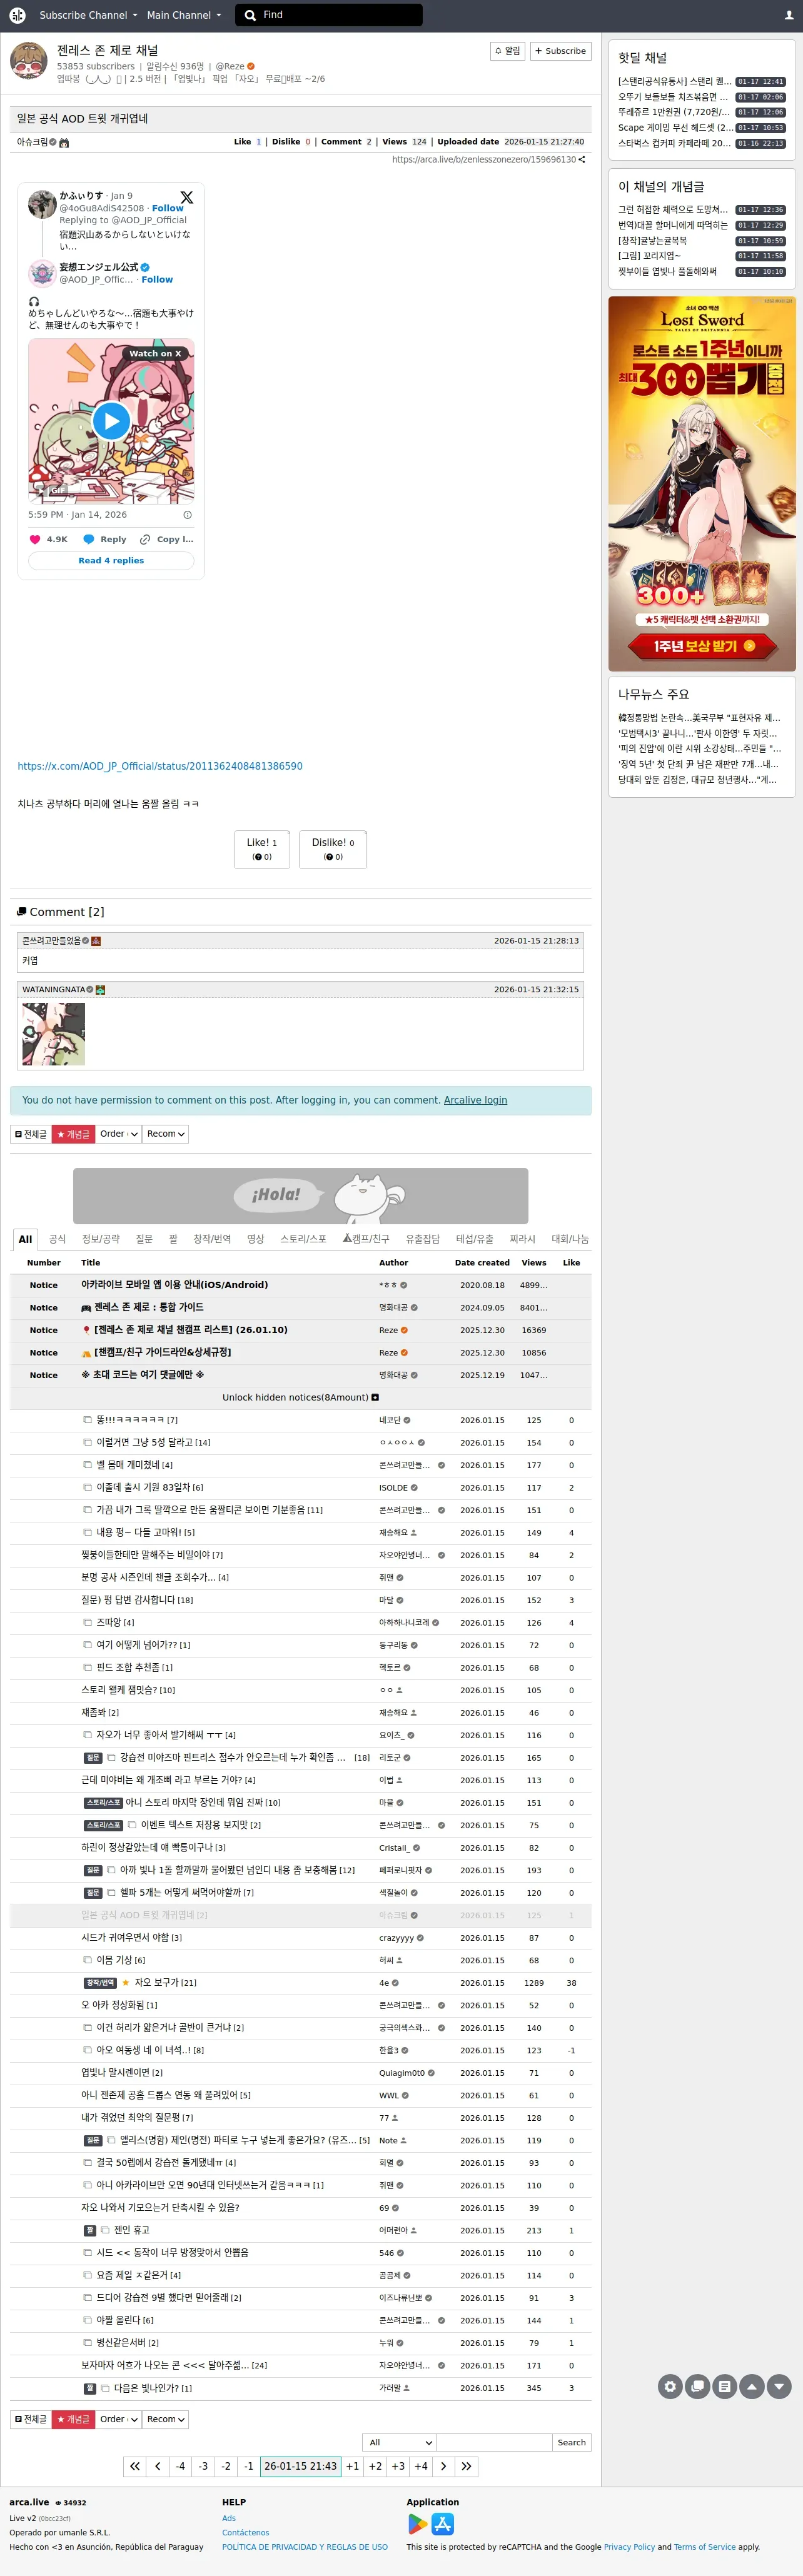Image resolution: width=803 pixels, height=2576 pixels.
Task: Open upper Recom dropdown above article list
Action: coord(165,1134)
